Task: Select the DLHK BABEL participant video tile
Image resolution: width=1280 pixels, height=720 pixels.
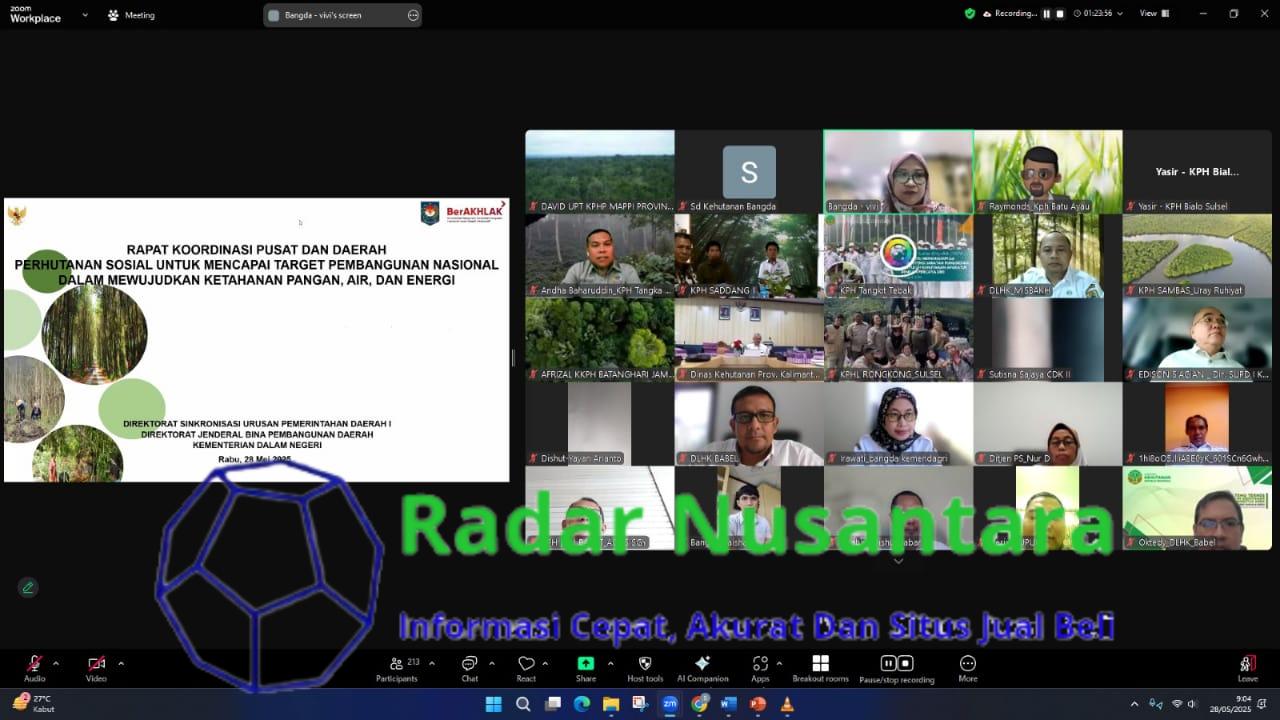Action: coord(749,424)
